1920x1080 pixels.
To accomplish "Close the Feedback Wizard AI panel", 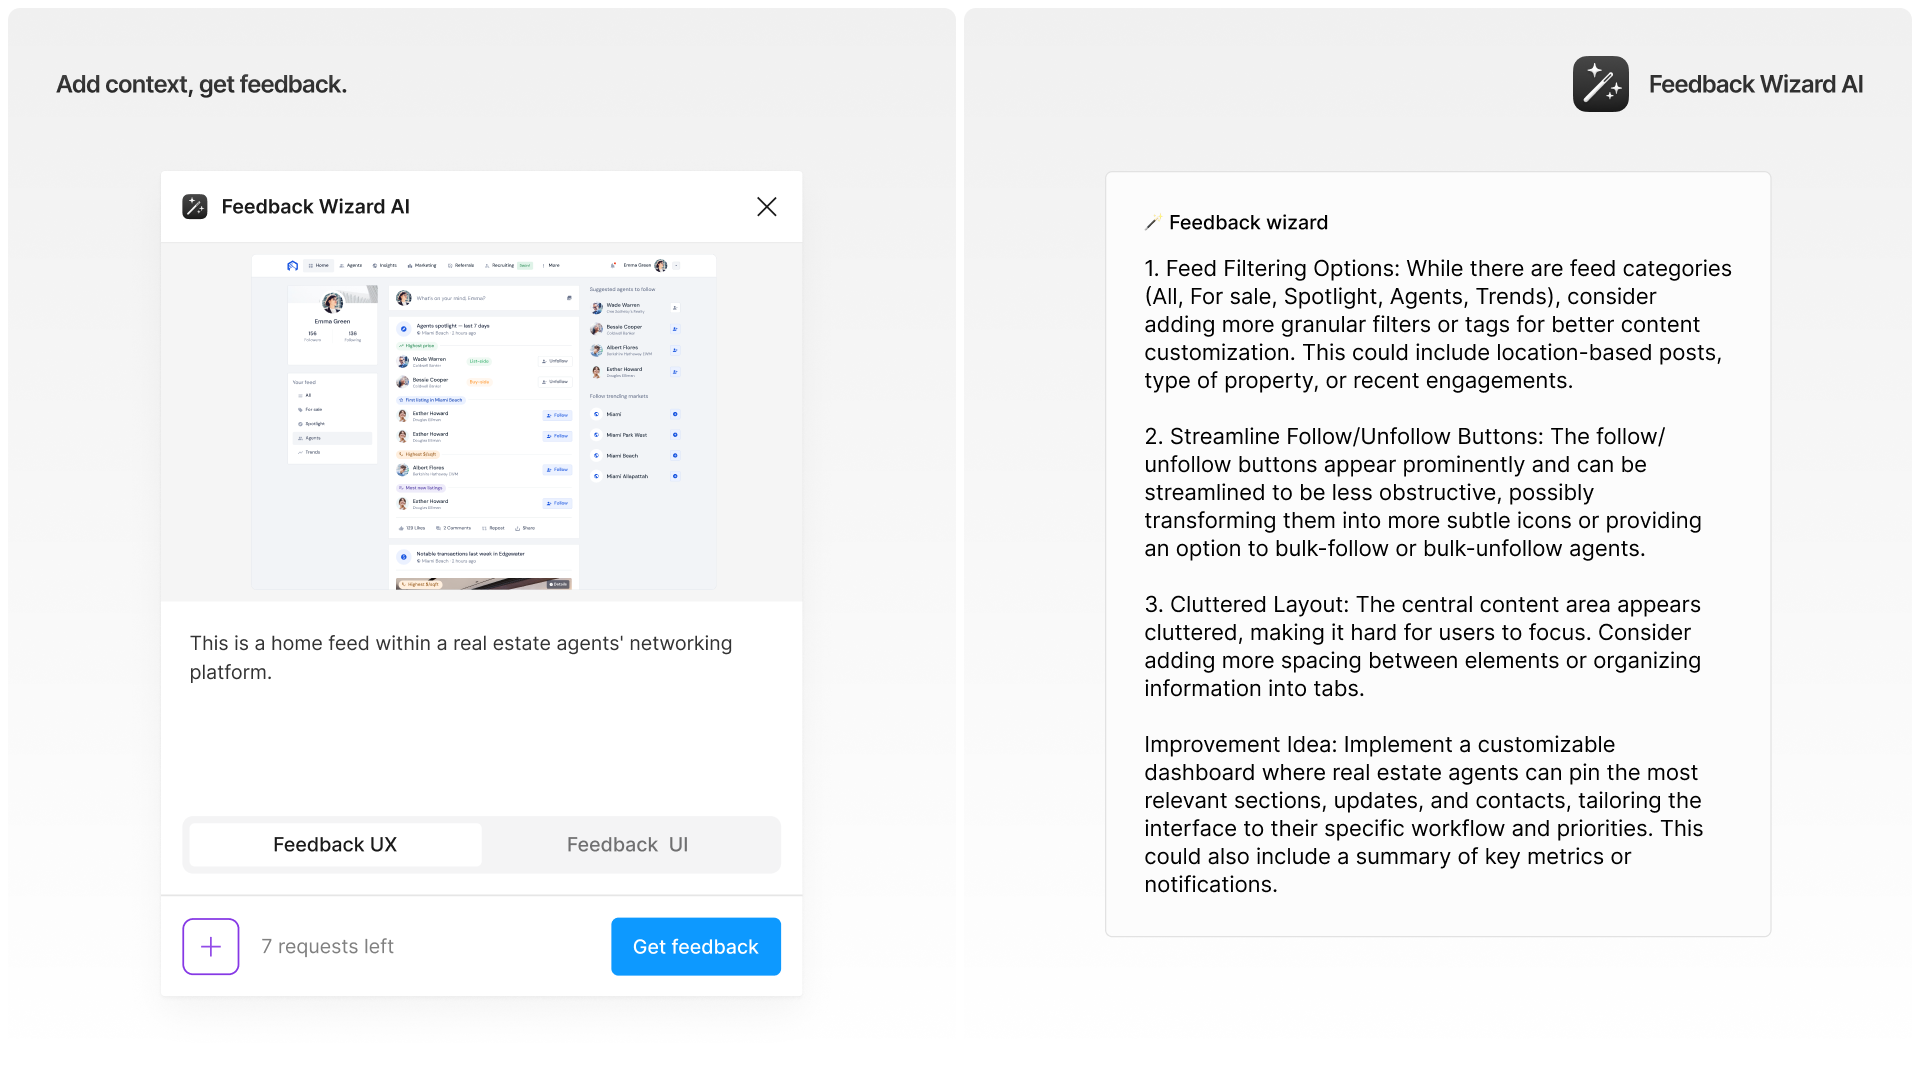I will tap(767, 206).
